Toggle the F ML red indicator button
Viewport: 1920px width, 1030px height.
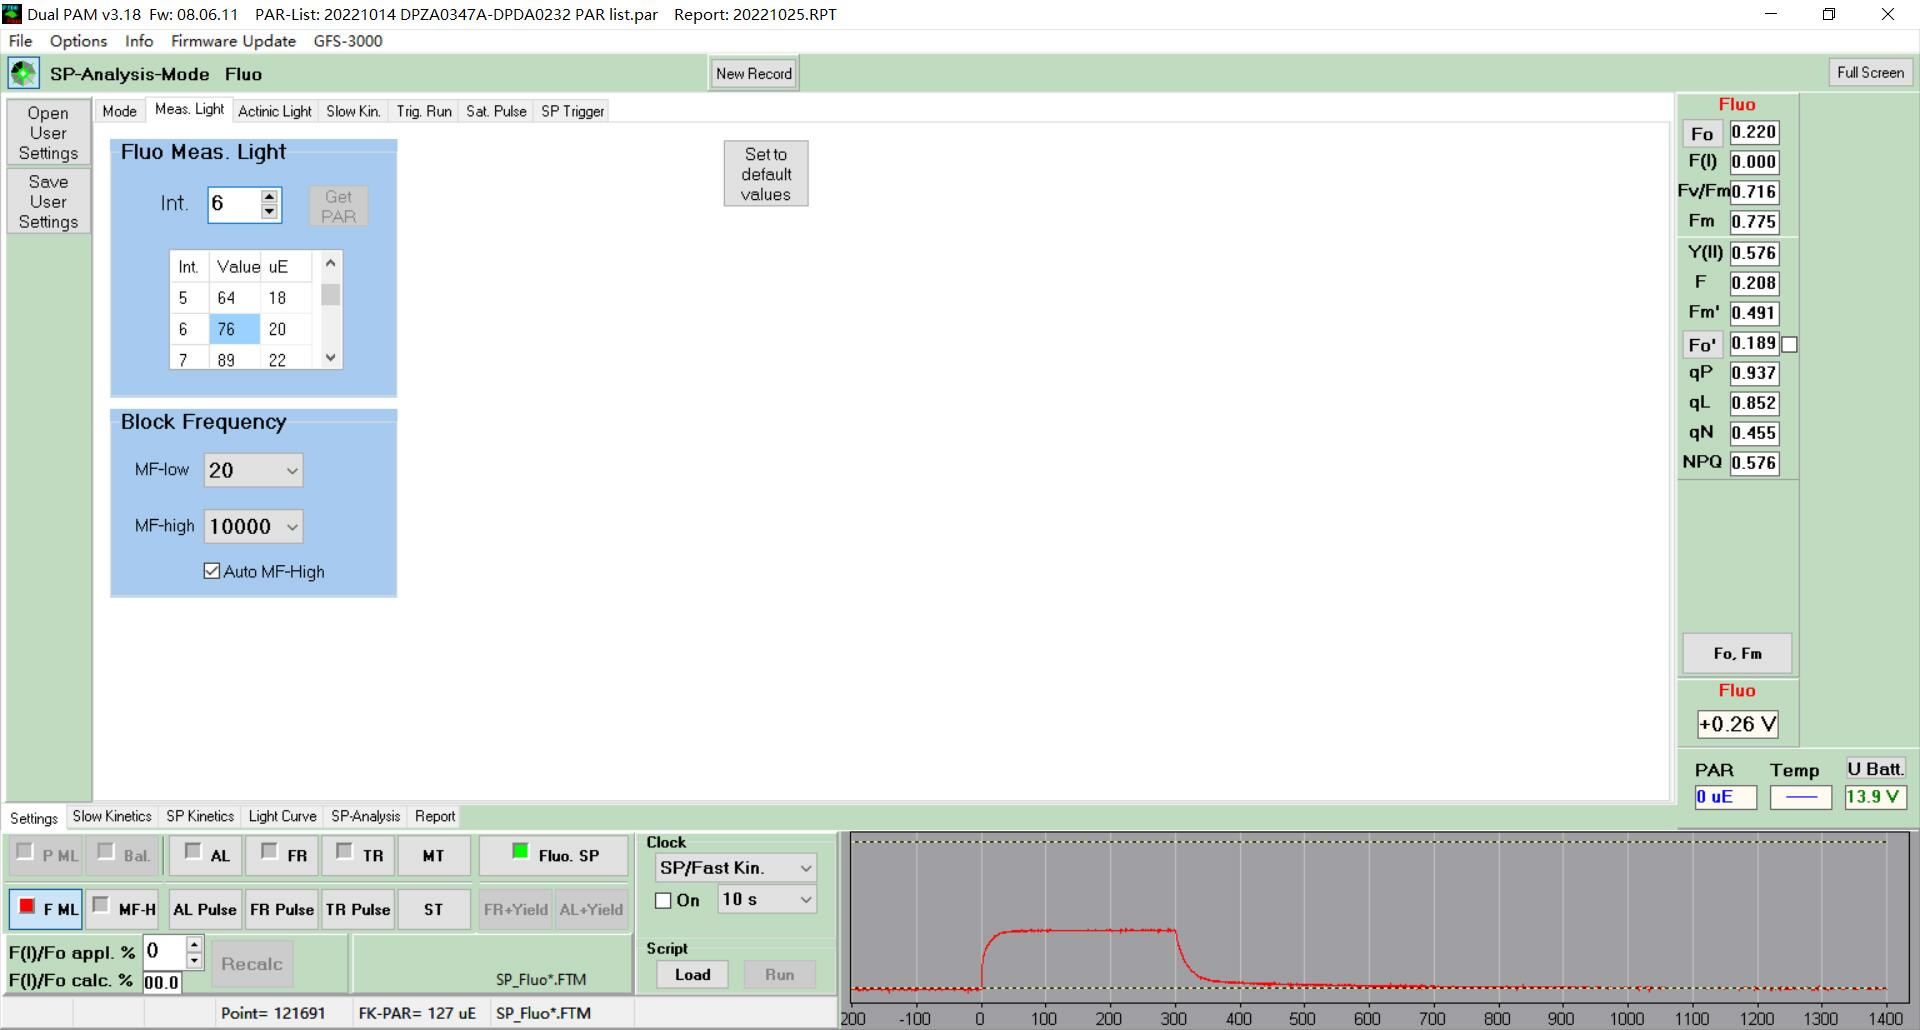point(46,909)
